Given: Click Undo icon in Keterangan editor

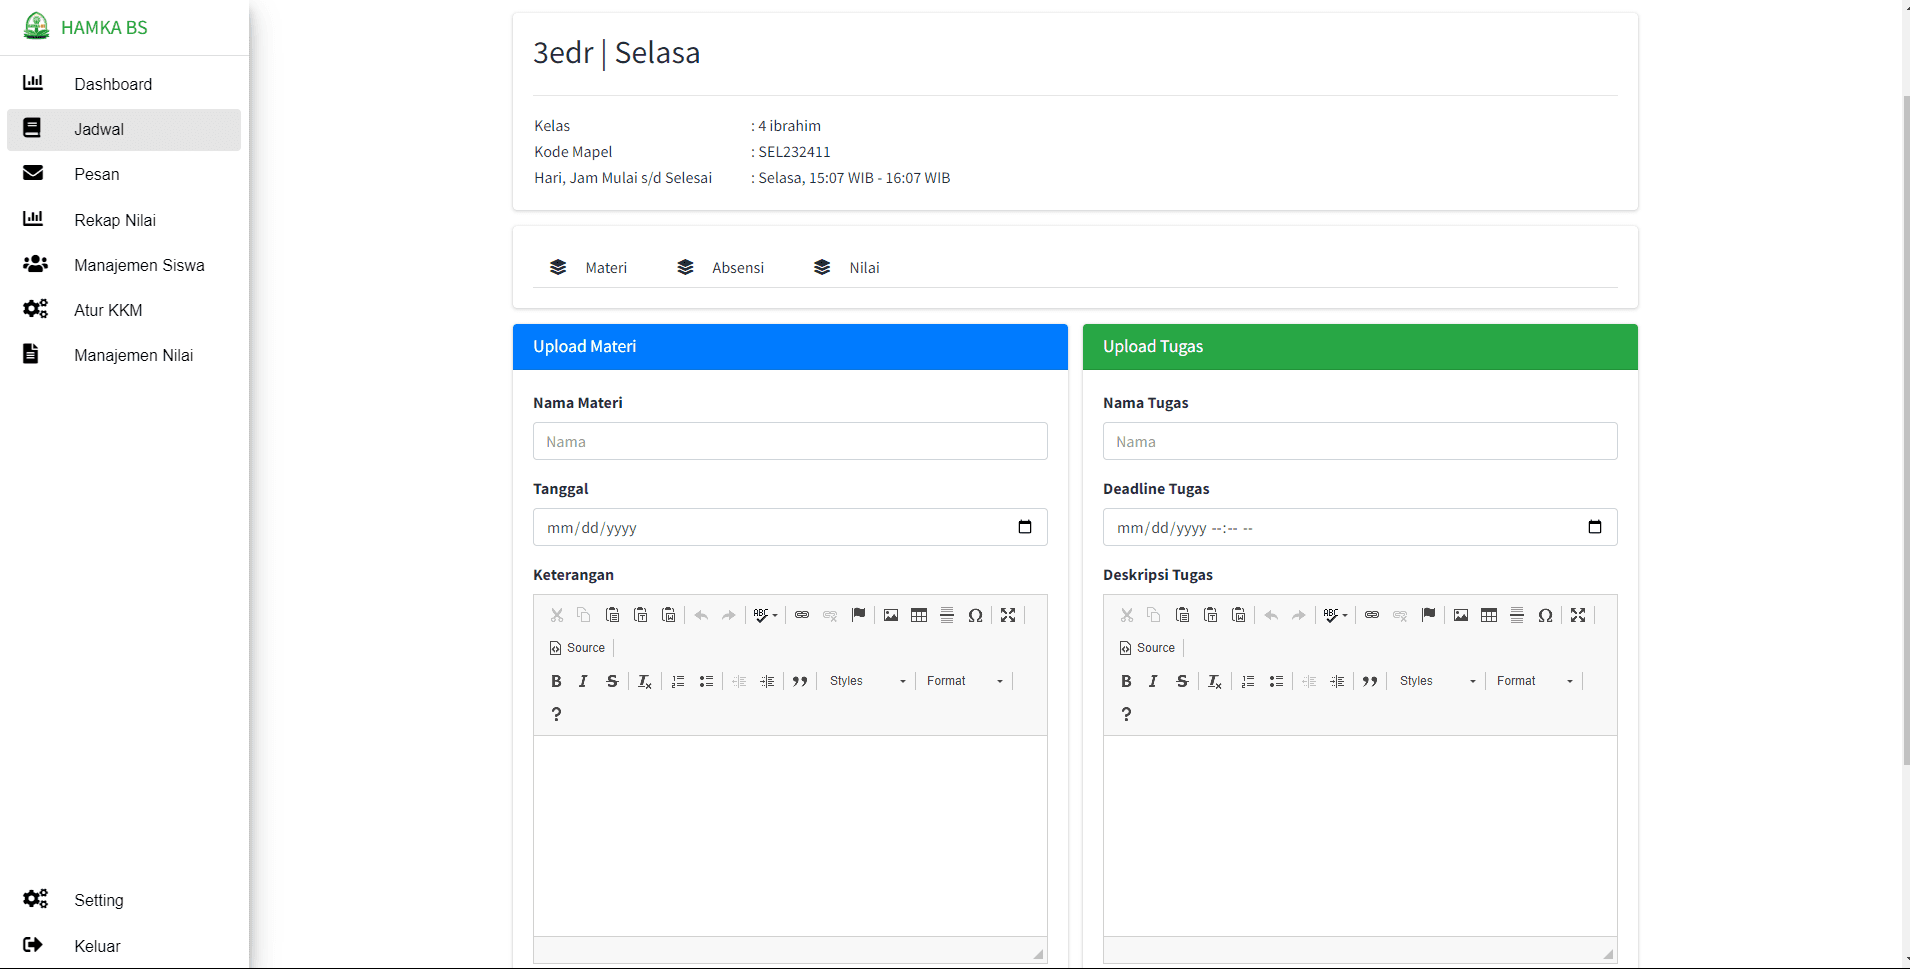Looking at the screenshot, I should [x=701, y=615].
